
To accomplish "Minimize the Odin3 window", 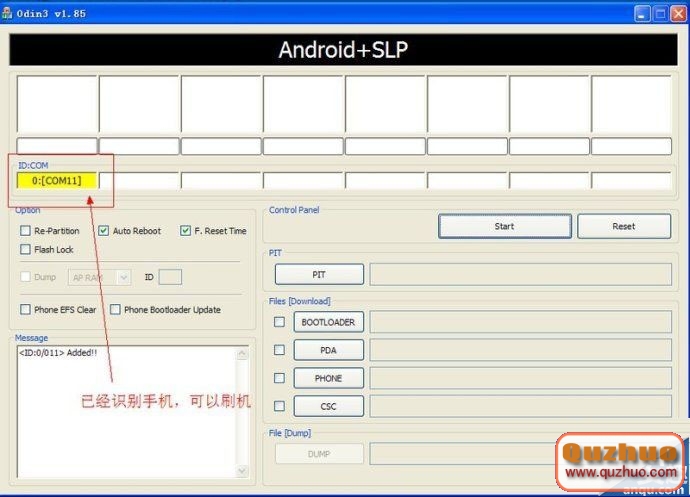I will click(x=642, y=14).
